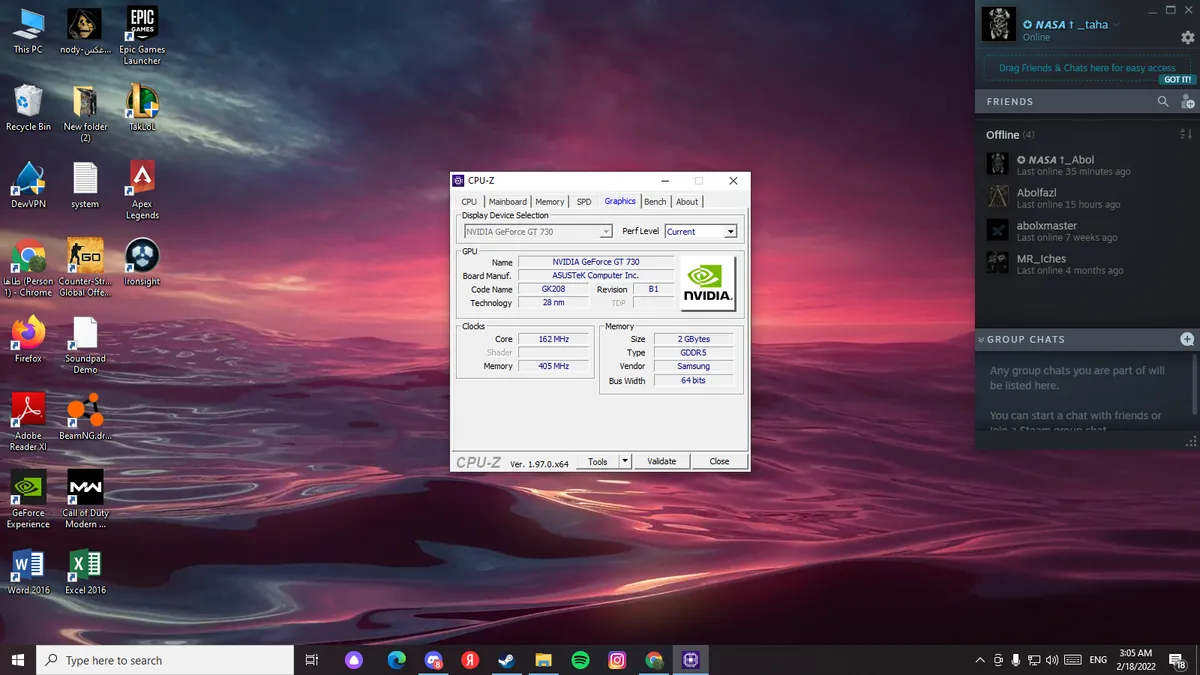Click the add friend icon

coord(1187,102)
